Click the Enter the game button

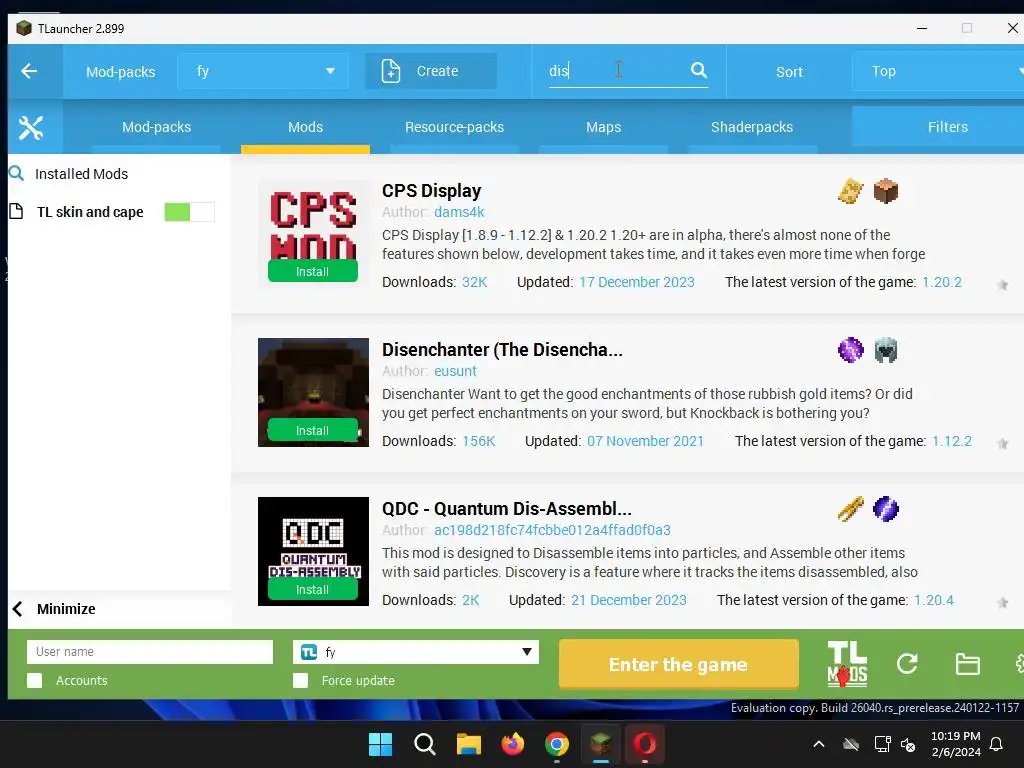pos(679,664)
